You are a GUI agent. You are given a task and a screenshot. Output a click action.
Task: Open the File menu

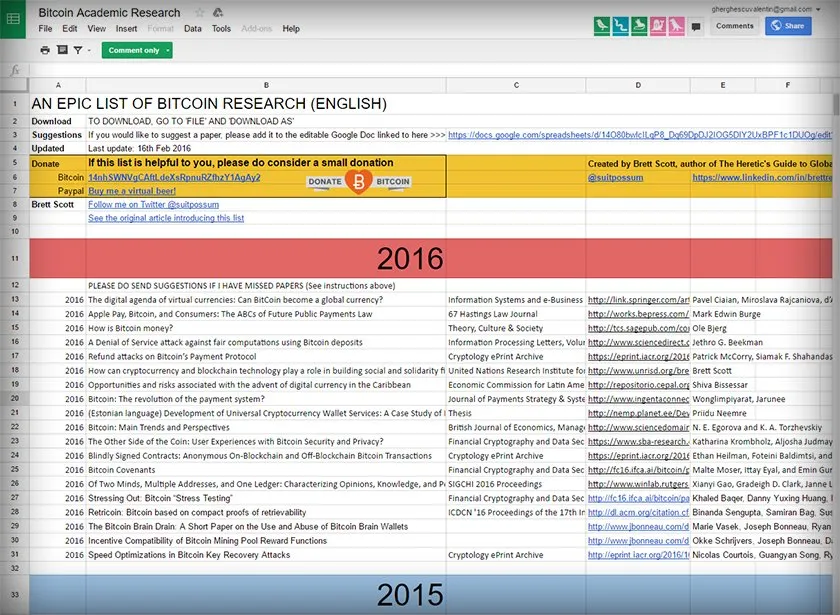tap(46, 28)
